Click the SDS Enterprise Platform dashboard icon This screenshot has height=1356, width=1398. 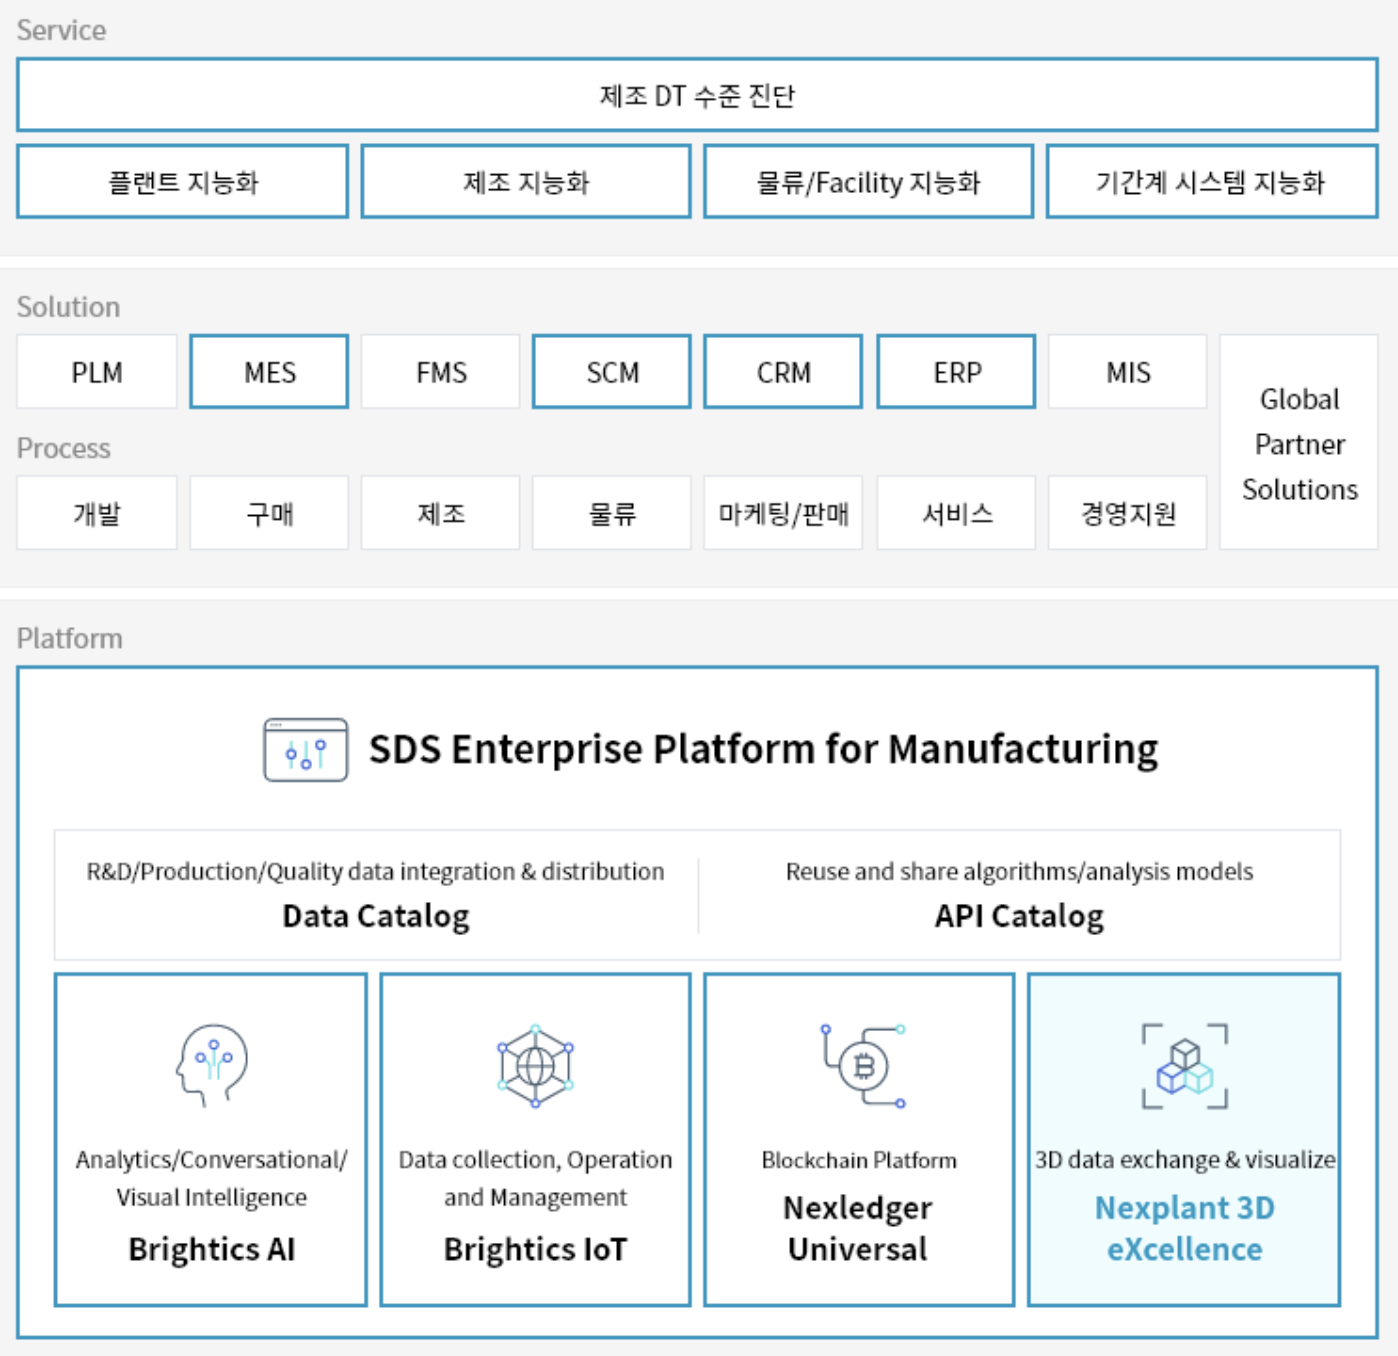[x=305, y=750]
